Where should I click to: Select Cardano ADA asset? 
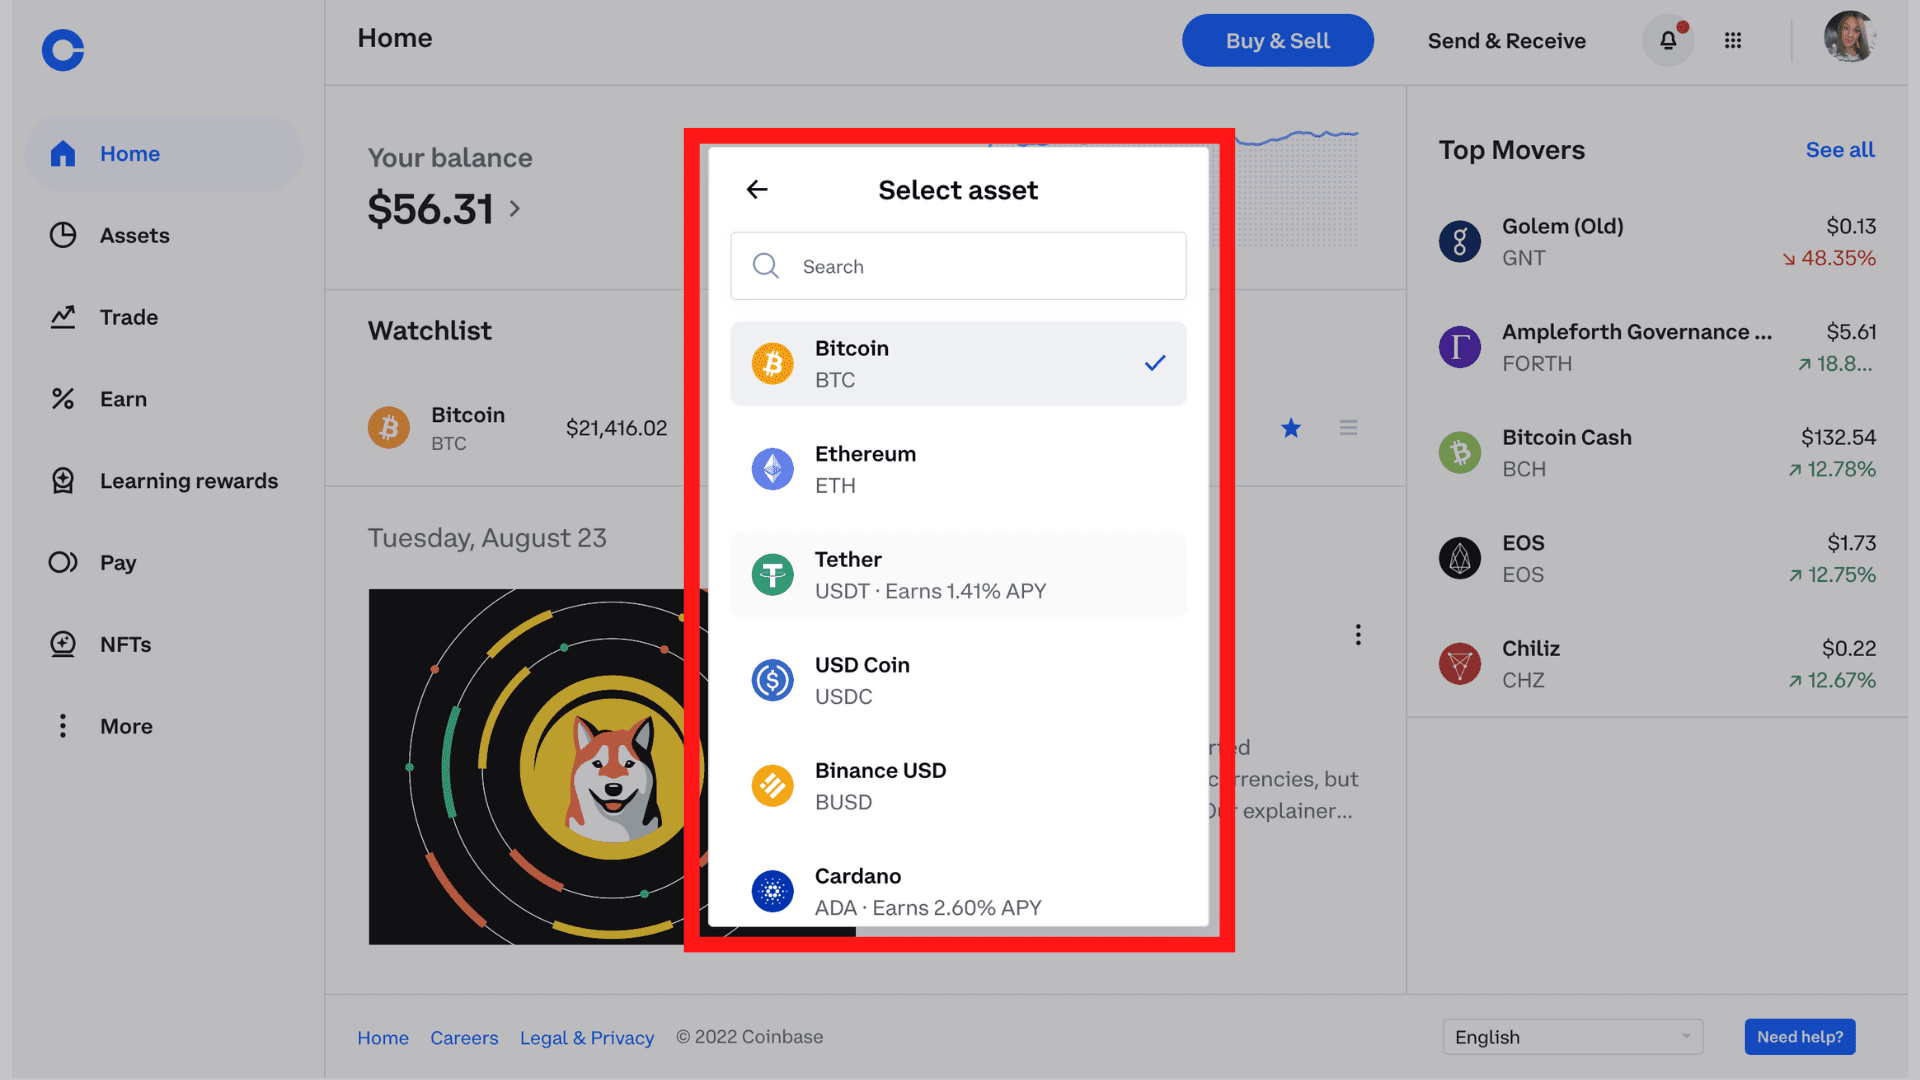958,890
